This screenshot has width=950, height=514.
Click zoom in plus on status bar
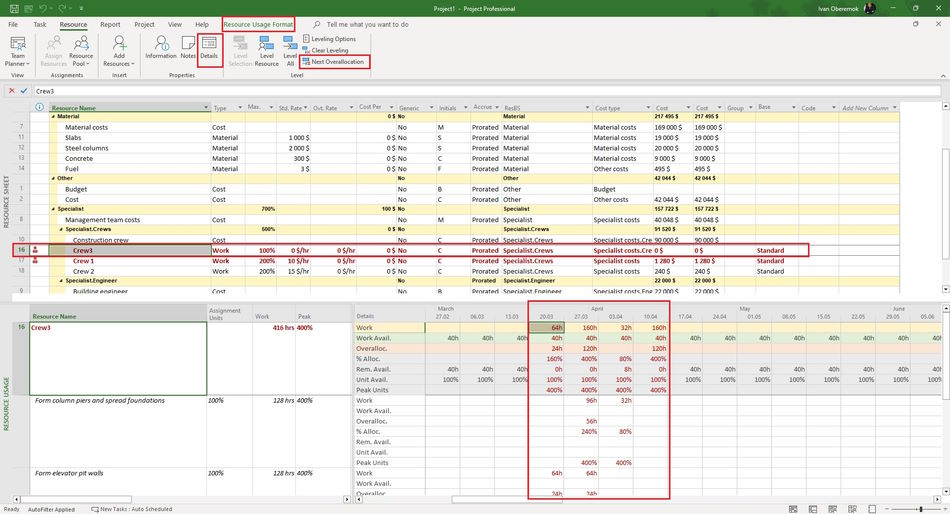943,509
